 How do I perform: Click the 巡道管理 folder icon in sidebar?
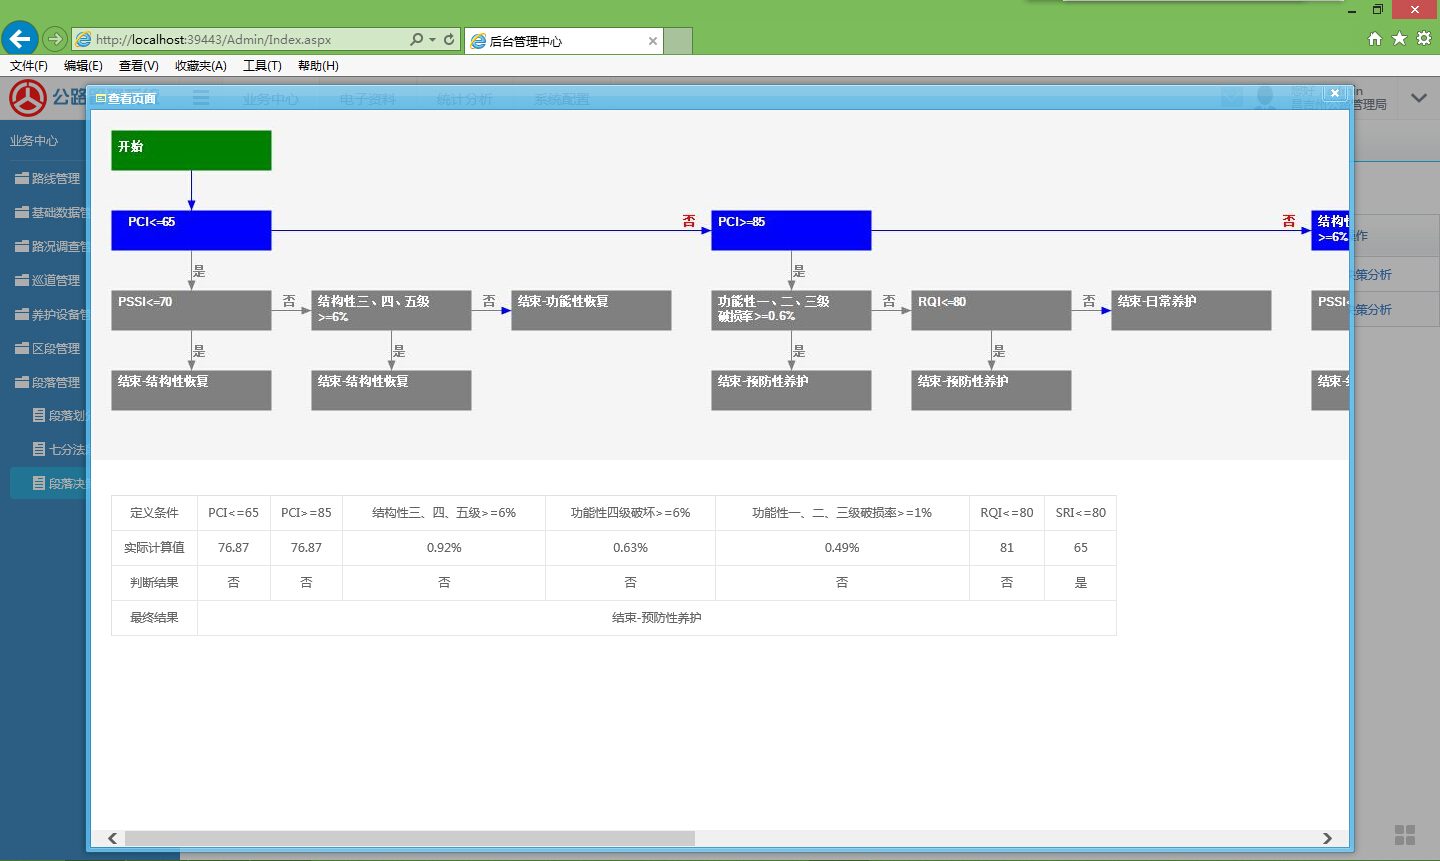pos(22,280)
